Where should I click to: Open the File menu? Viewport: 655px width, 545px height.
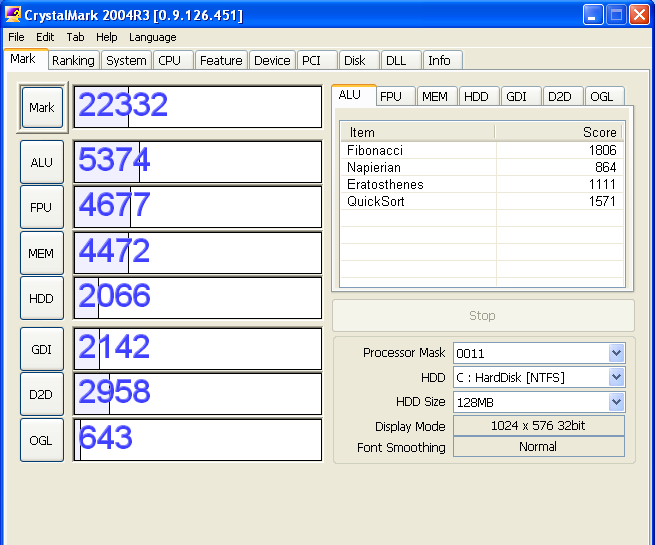click(16, 37)
